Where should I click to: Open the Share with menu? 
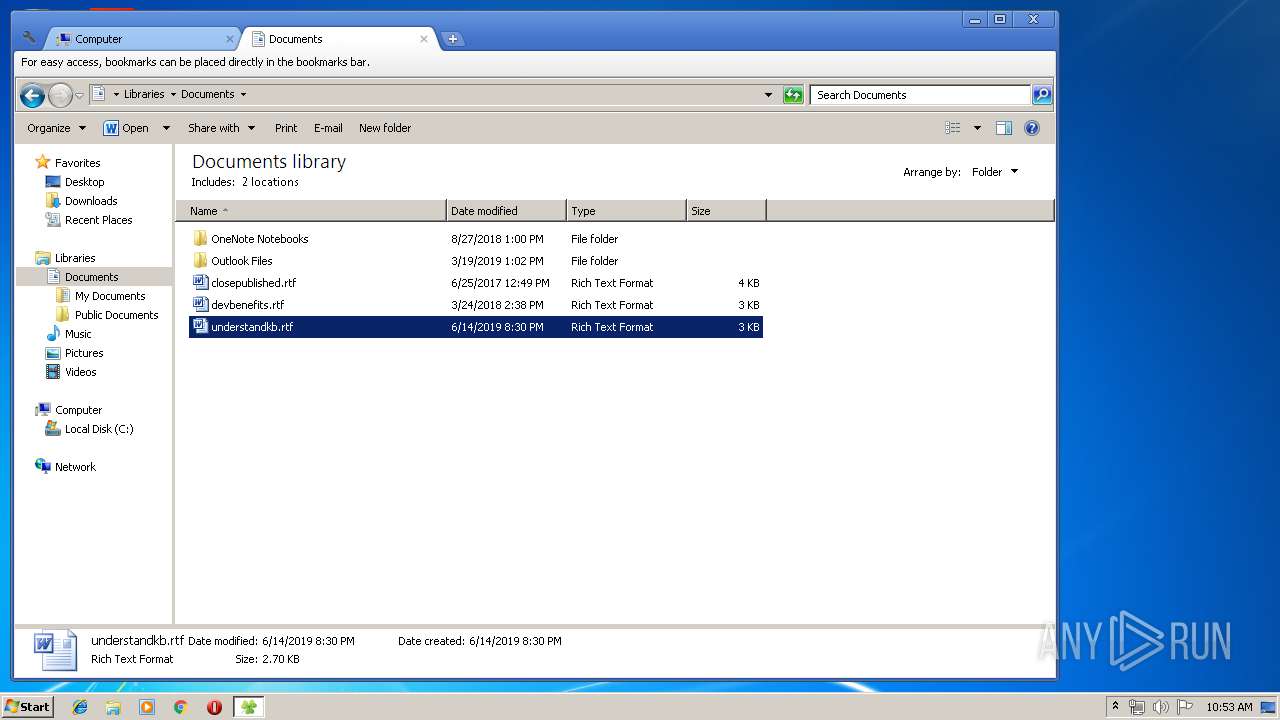click(x=221, y=128)
